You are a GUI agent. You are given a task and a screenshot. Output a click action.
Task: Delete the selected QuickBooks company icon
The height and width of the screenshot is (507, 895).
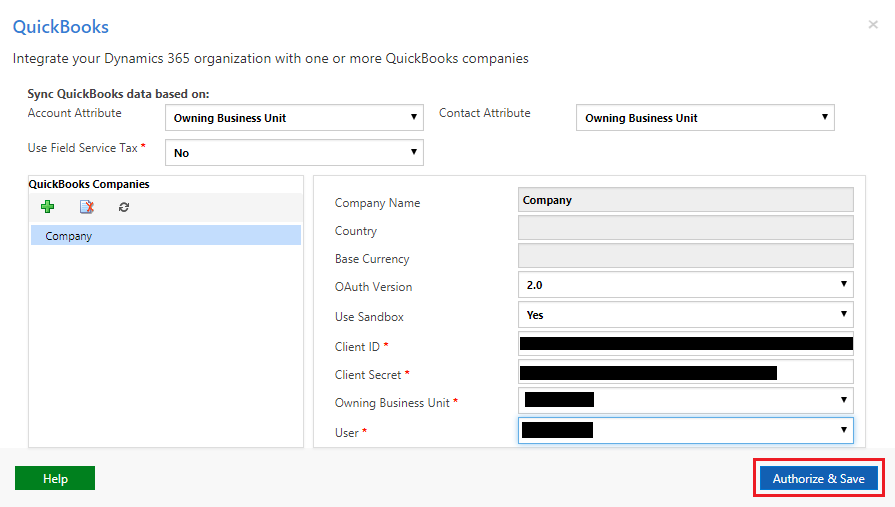pos(87,207)
